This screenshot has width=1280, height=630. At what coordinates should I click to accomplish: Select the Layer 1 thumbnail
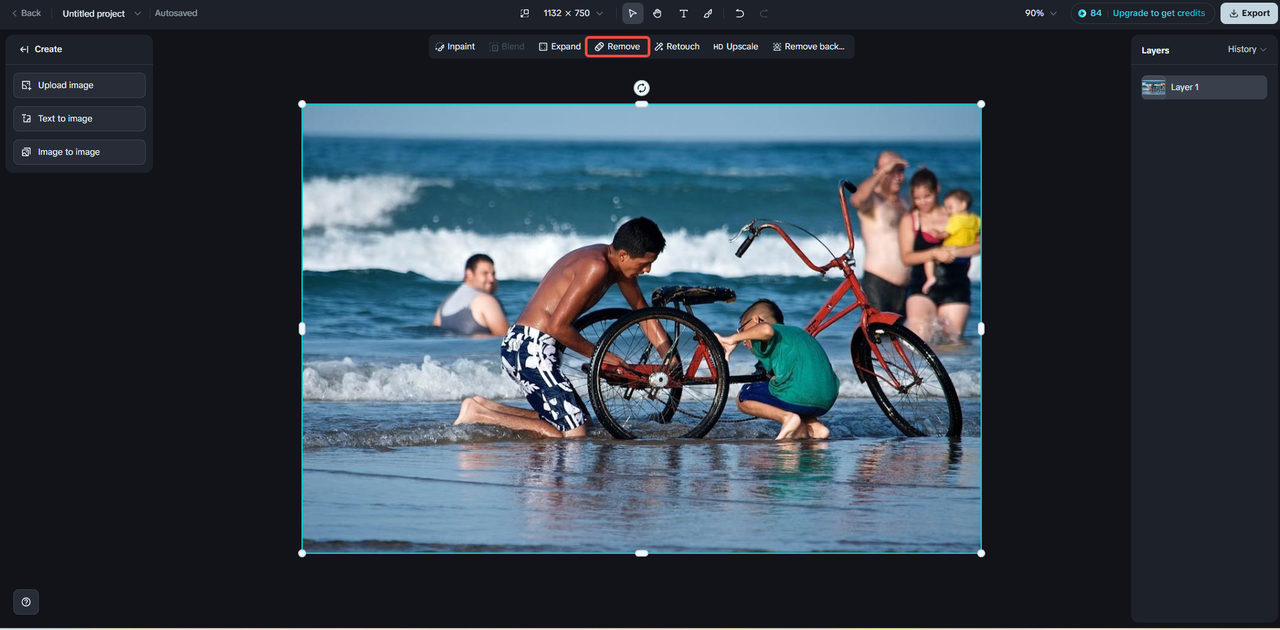tap(1154, 87)
